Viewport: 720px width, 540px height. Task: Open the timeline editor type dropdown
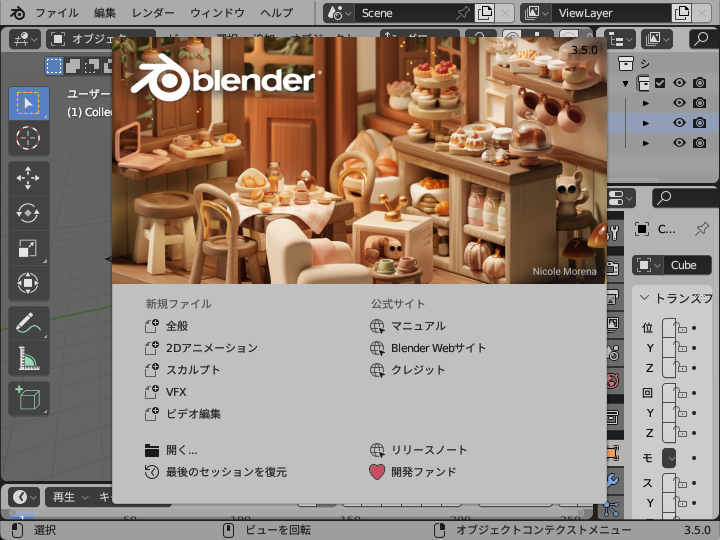point(24,497)
